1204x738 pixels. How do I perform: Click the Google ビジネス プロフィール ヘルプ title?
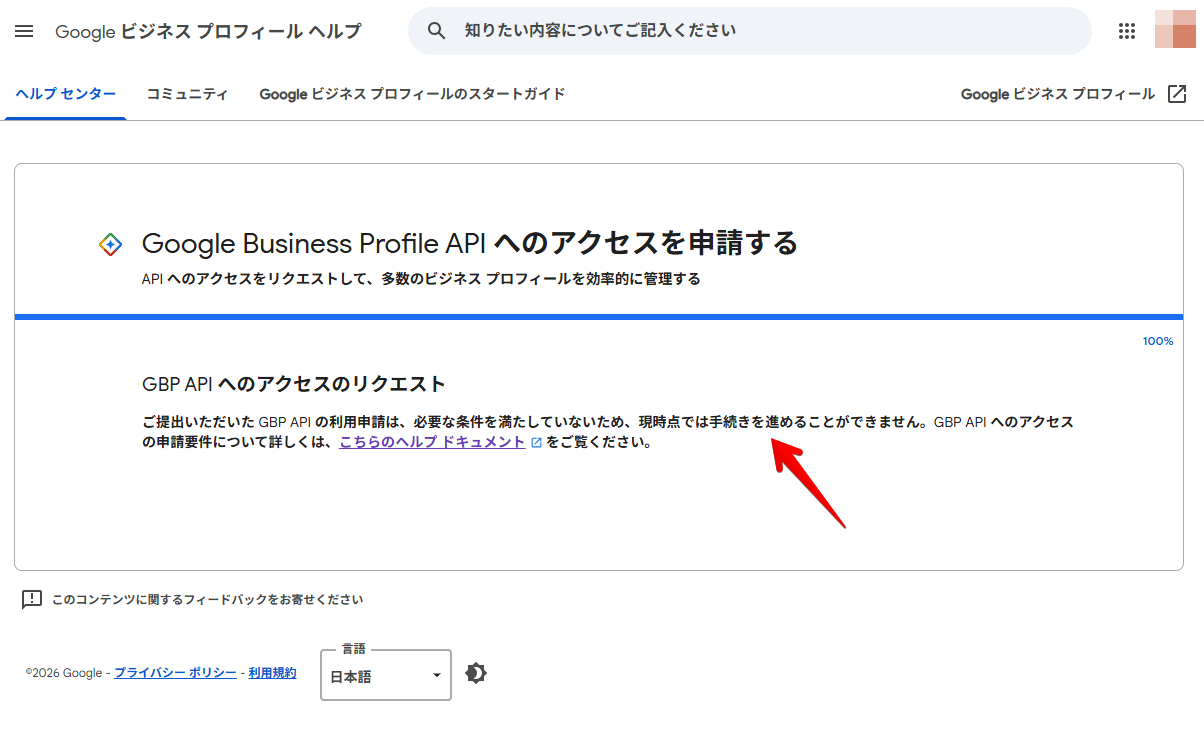[x=208, y=31]
